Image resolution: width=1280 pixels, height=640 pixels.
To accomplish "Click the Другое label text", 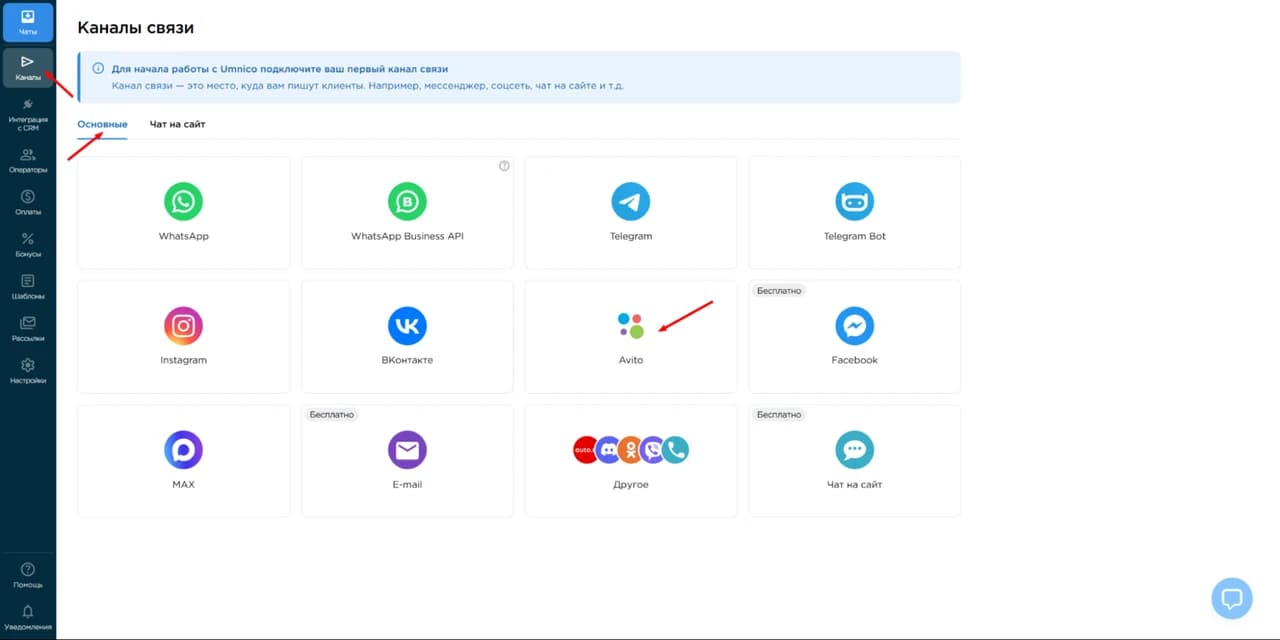I will tap(631, 484).
